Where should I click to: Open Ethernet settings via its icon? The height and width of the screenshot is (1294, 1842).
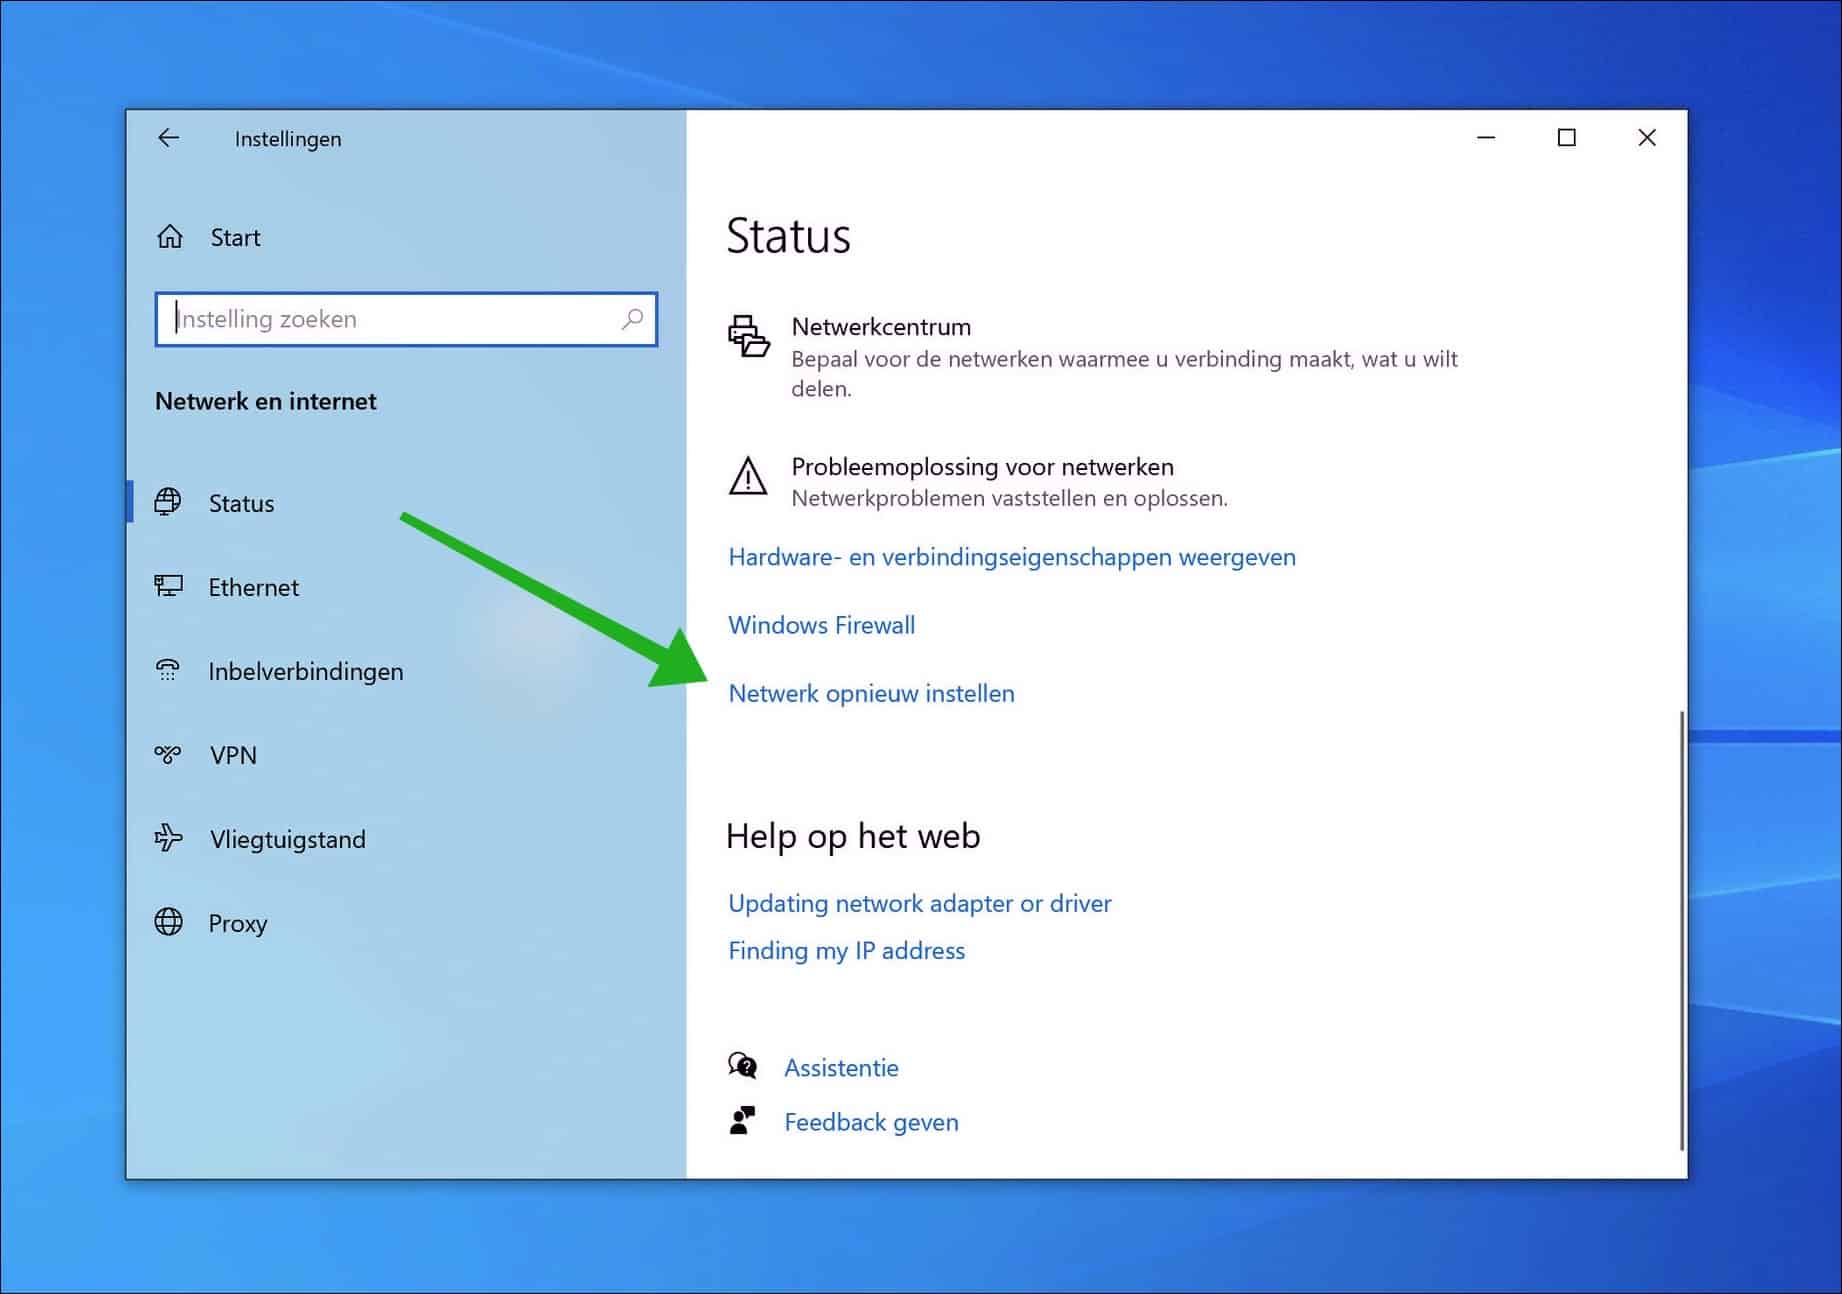pyautogui.click(x=170, y=586)
